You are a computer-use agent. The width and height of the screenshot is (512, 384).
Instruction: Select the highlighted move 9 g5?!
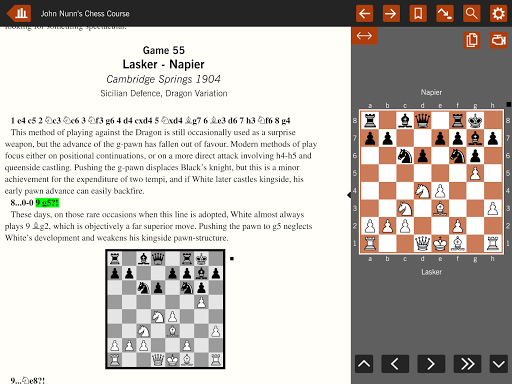(47, 203)
